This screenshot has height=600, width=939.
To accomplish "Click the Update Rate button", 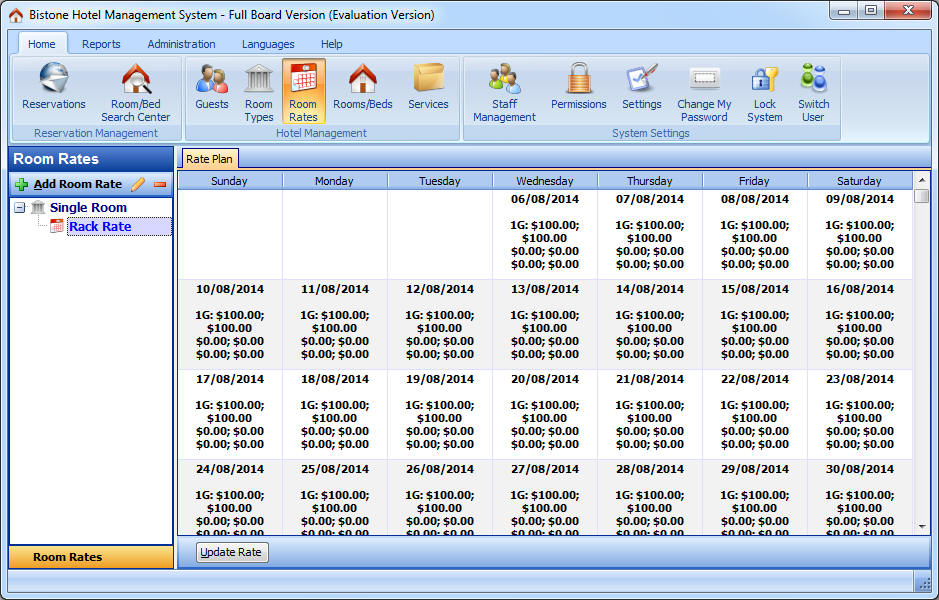I will coord(232,552).
